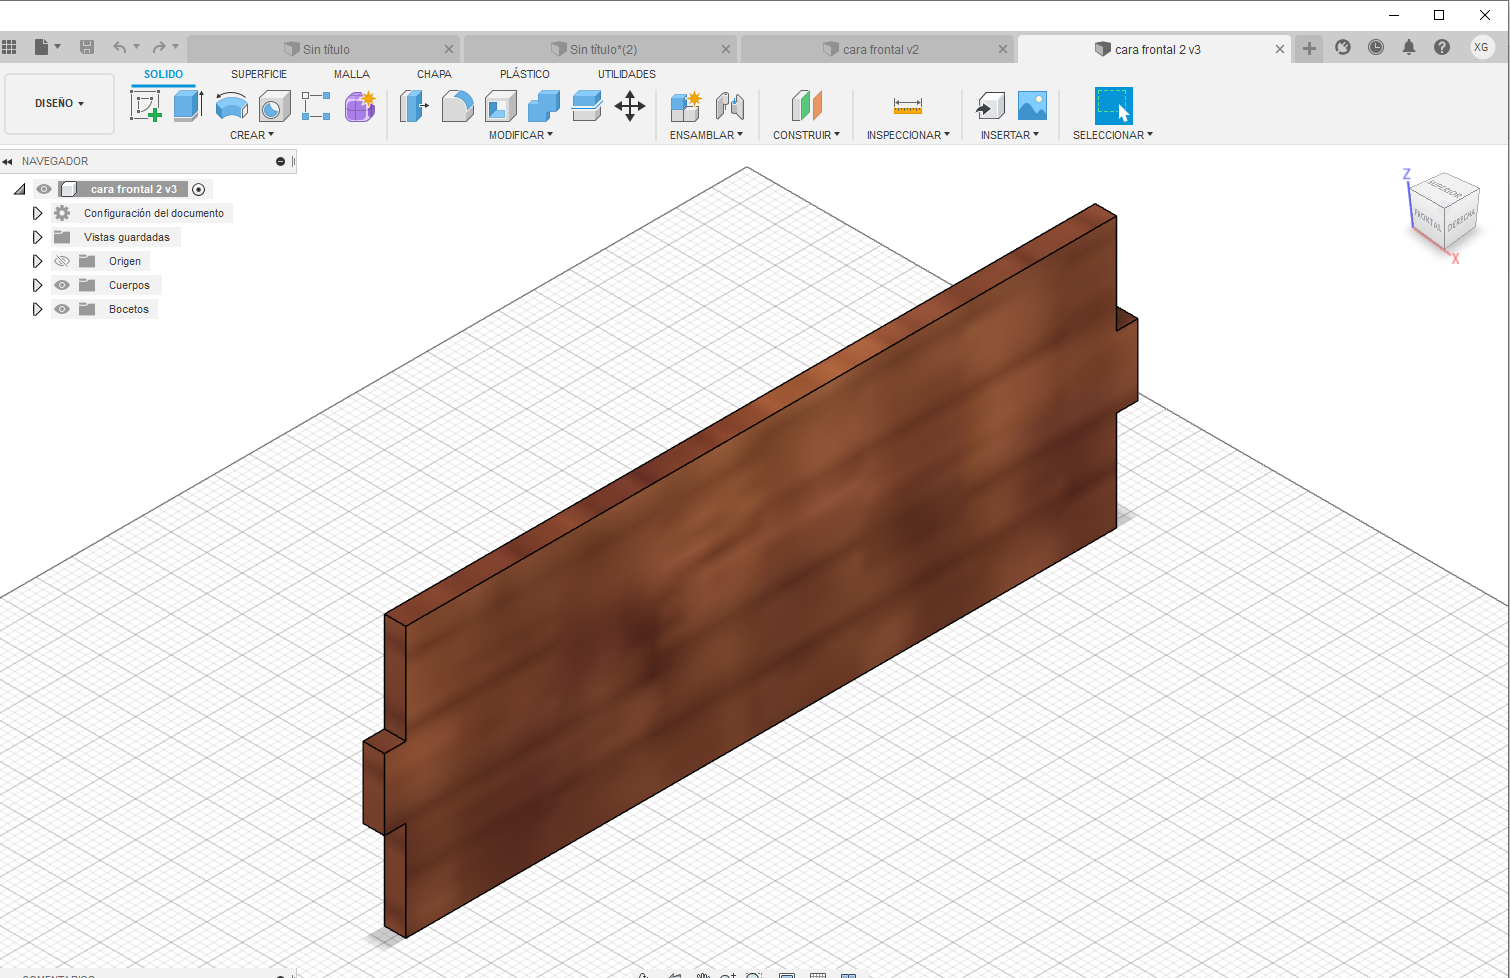Select the New Component tool
The height and width of the screenshot is (978, 1510).
pyautogui.click(x=686, y=105)
